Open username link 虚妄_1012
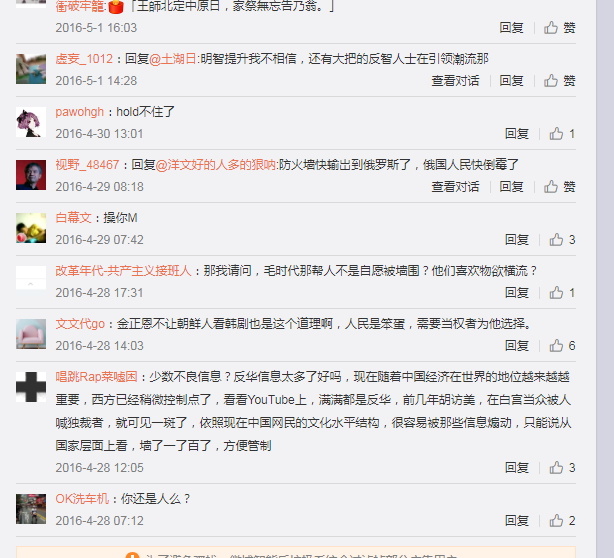The width and height of the screenshot is (614, 558). [x=84, y=59]
